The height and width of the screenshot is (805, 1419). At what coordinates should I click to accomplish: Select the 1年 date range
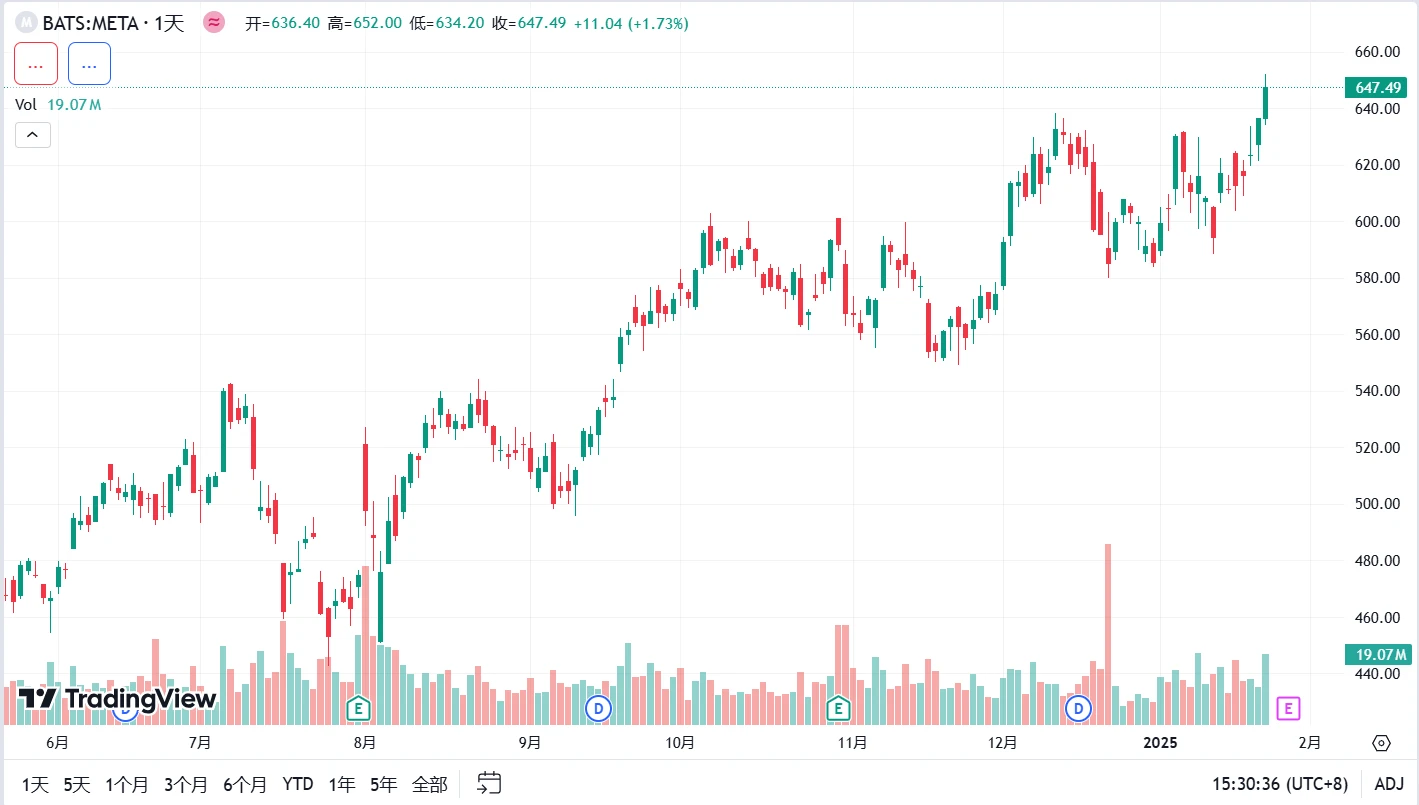pos(342,784)
